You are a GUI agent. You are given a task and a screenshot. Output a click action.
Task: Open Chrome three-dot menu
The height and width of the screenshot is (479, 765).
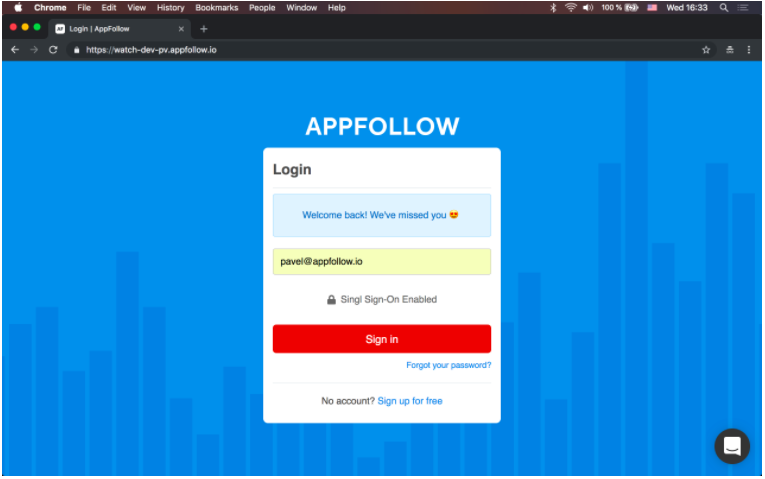[x=748, y=50]
